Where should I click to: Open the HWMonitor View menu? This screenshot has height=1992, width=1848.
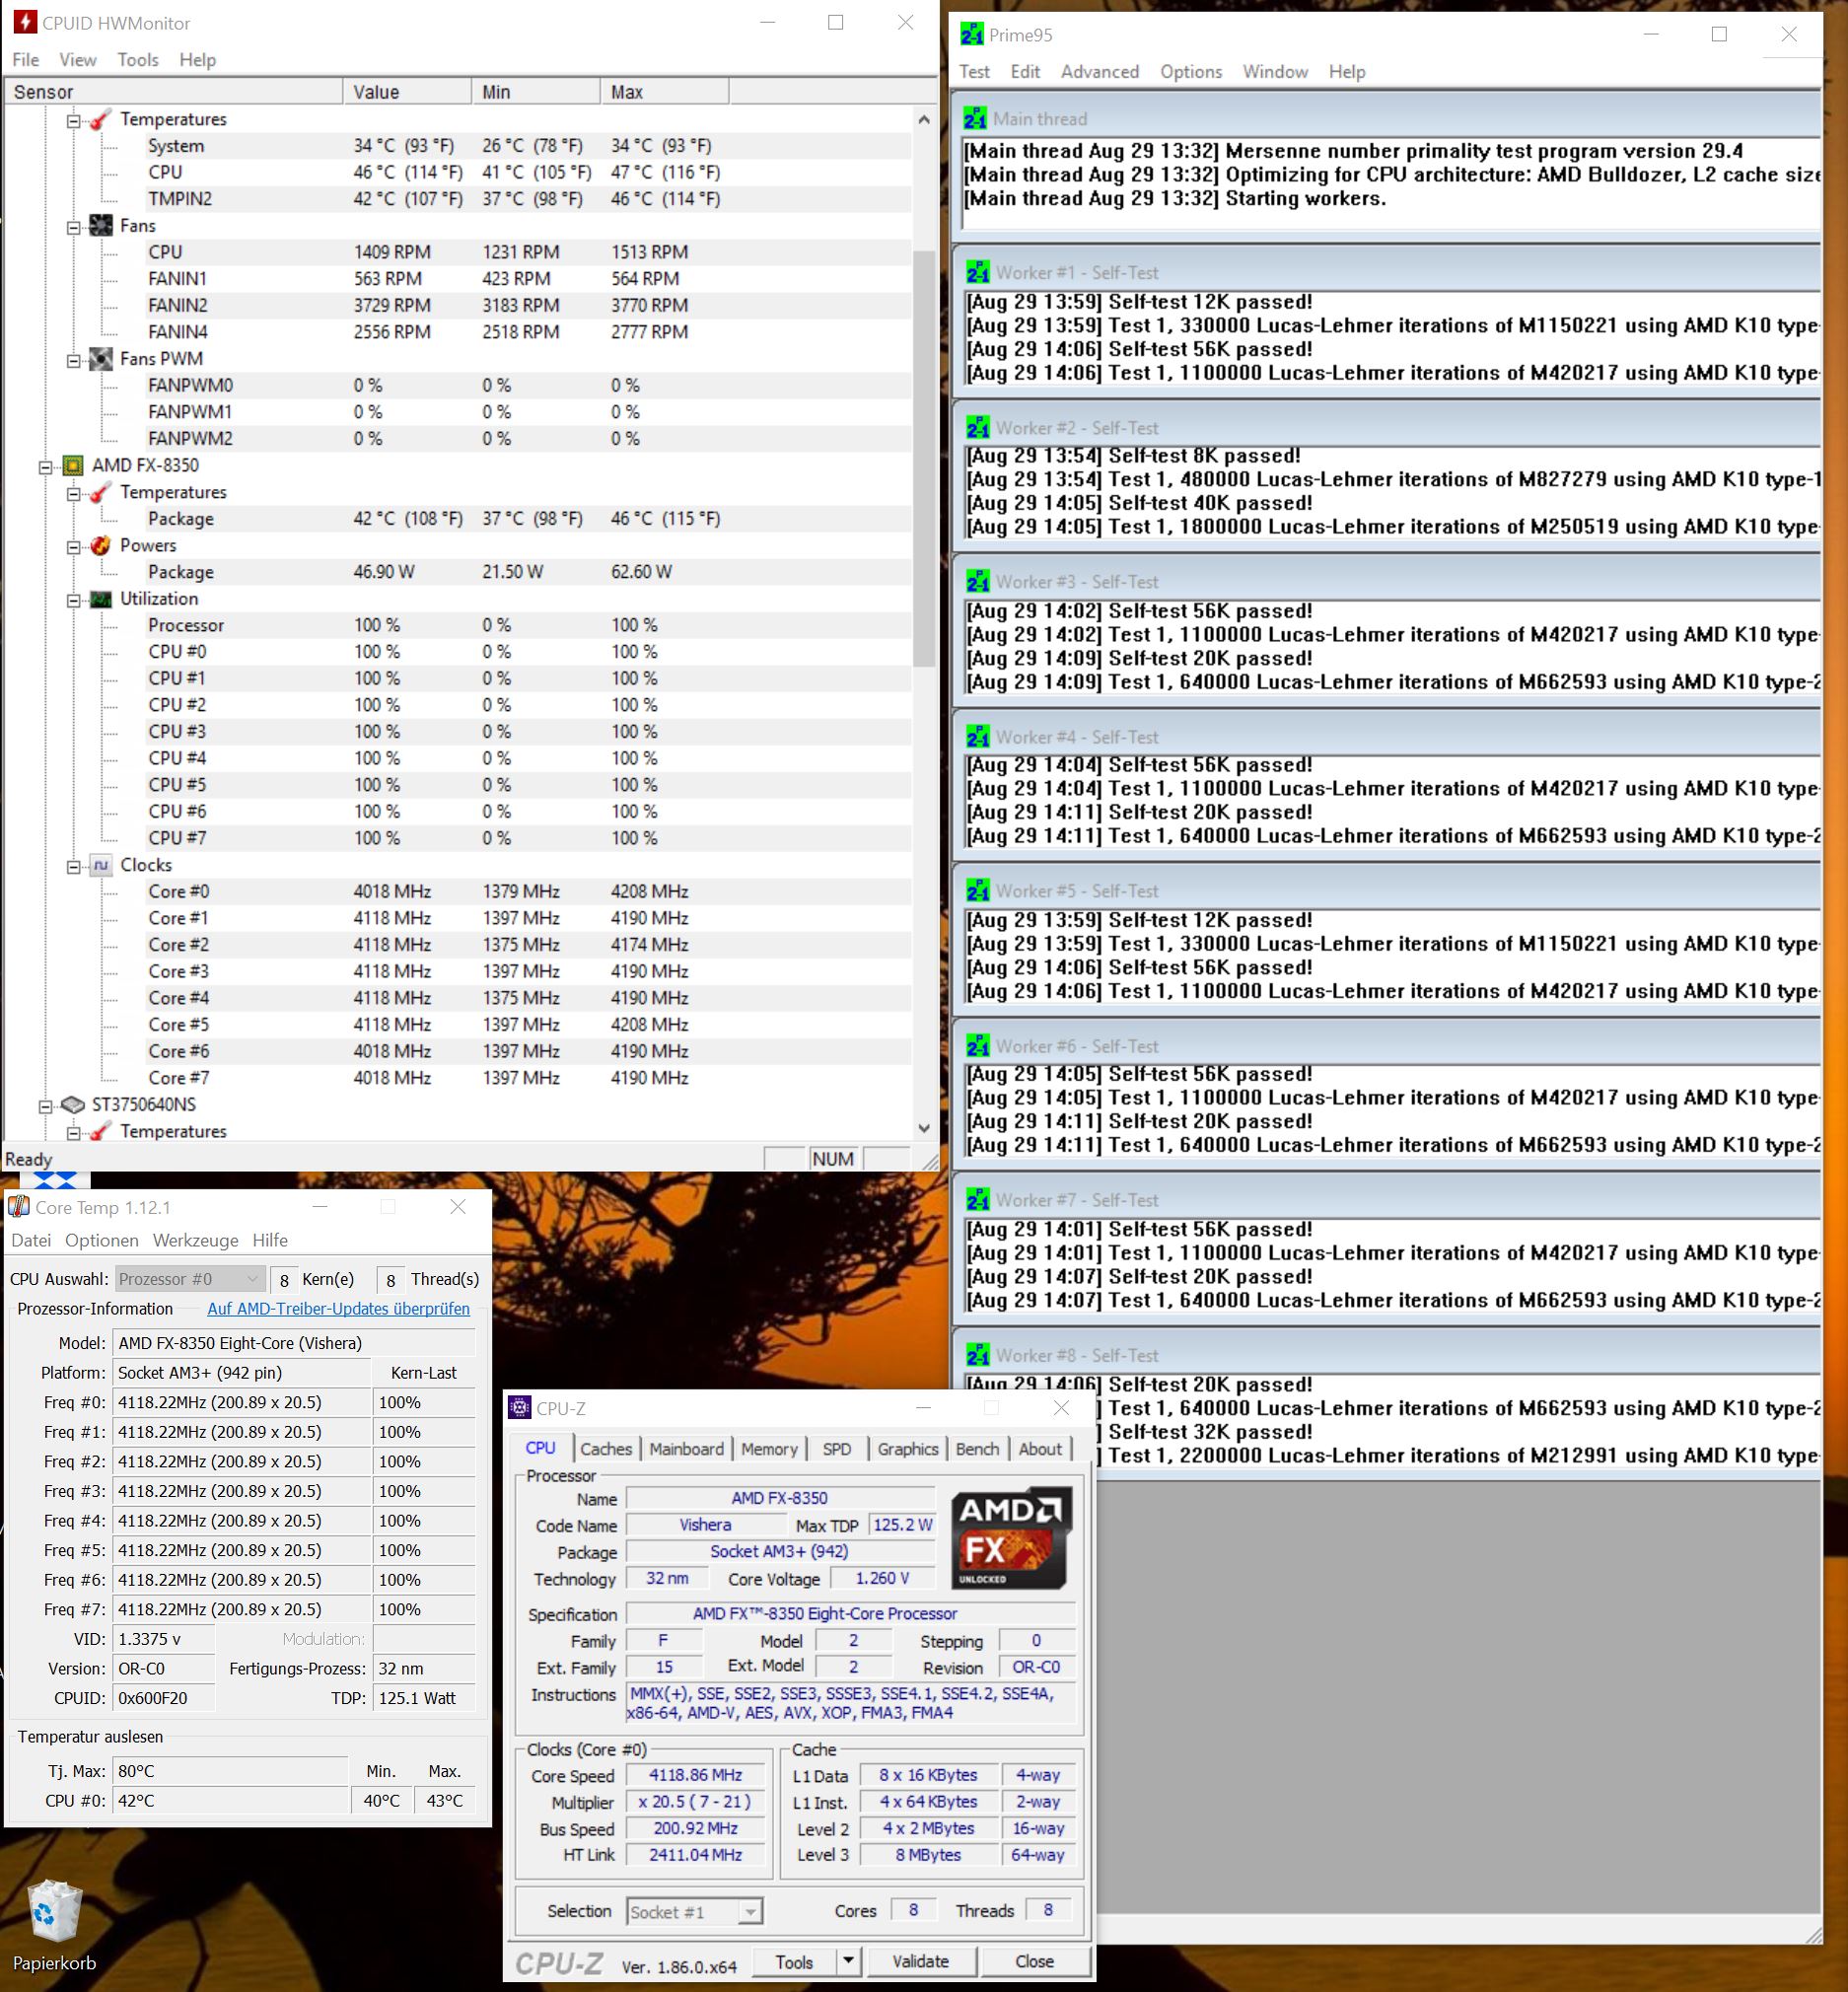[x=78, y=60]
